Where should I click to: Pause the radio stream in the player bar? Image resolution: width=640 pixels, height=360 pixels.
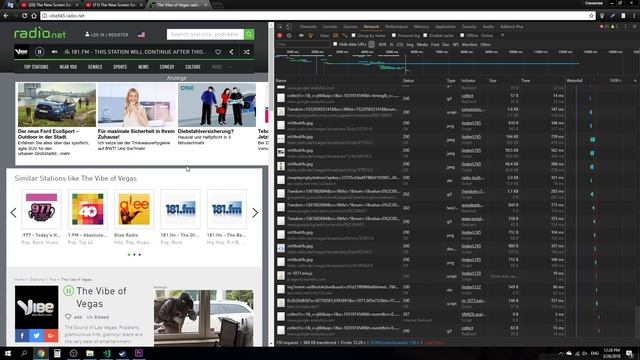point(39,52)
